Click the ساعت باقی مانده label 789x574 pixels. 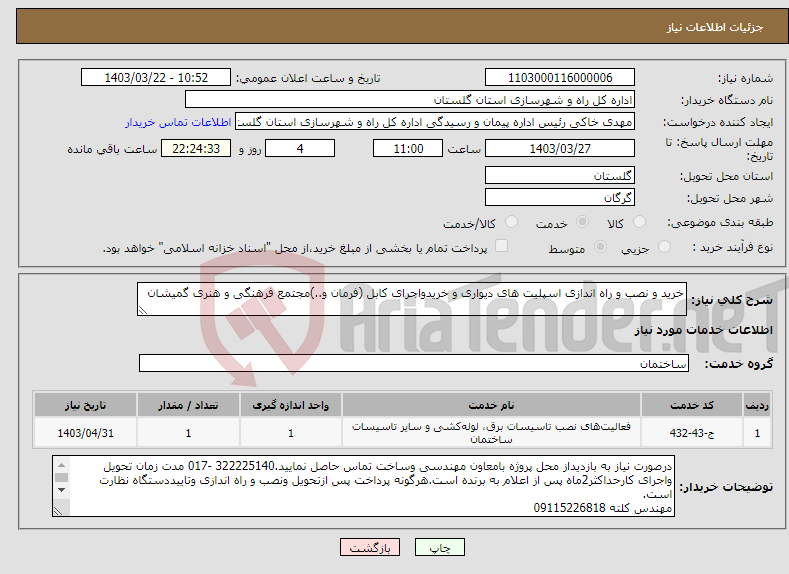click(x=112, y=149)
